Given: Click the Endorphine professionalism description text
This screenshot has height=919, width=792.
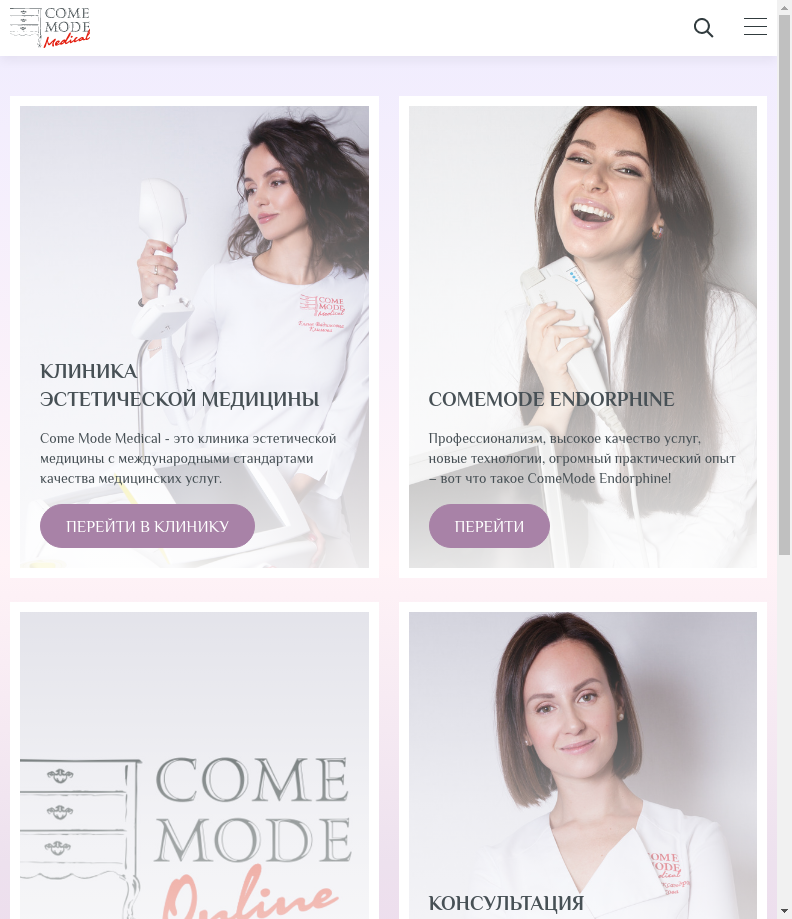Looking at the screenshot, I should click(x=582, y=458).
